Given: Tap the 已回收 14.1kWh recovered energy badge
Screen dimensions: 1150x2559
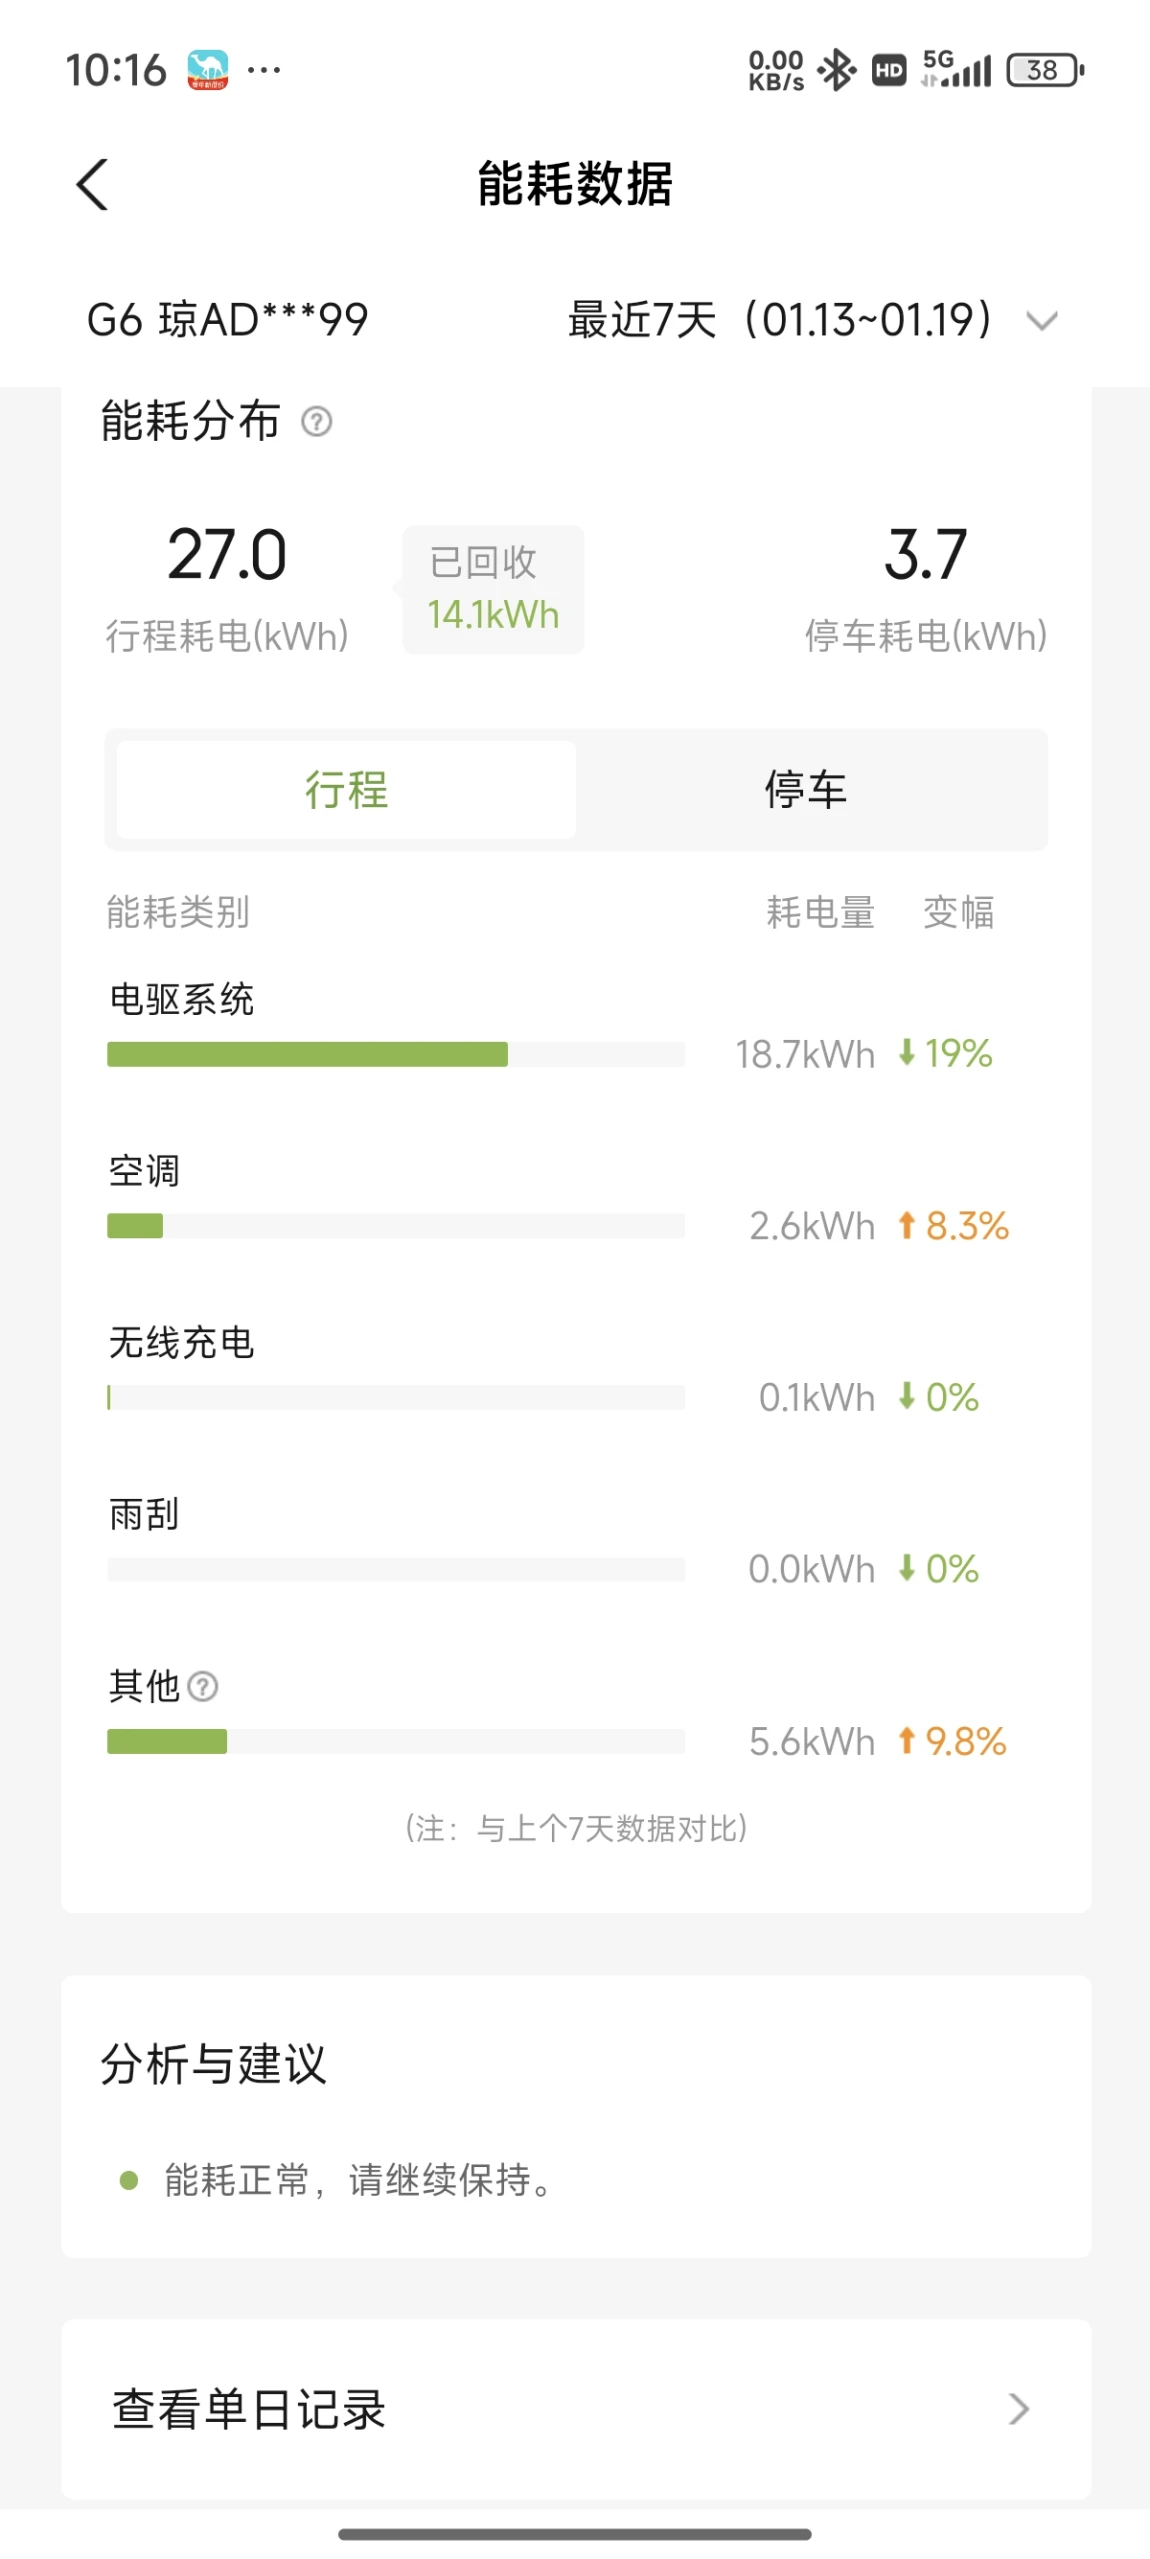Looking at the screenshot, I should (493, 589).
